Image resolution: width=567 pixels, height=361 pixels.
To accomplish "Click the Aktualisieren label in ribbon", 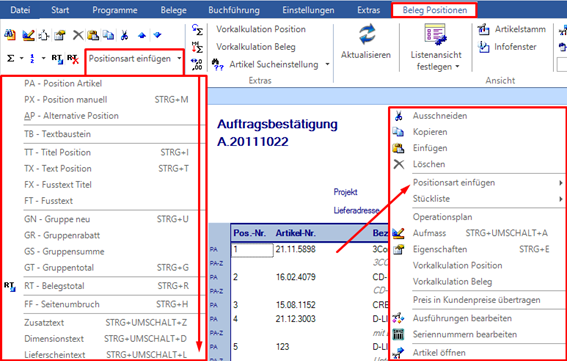I will (x=366, y=55).
